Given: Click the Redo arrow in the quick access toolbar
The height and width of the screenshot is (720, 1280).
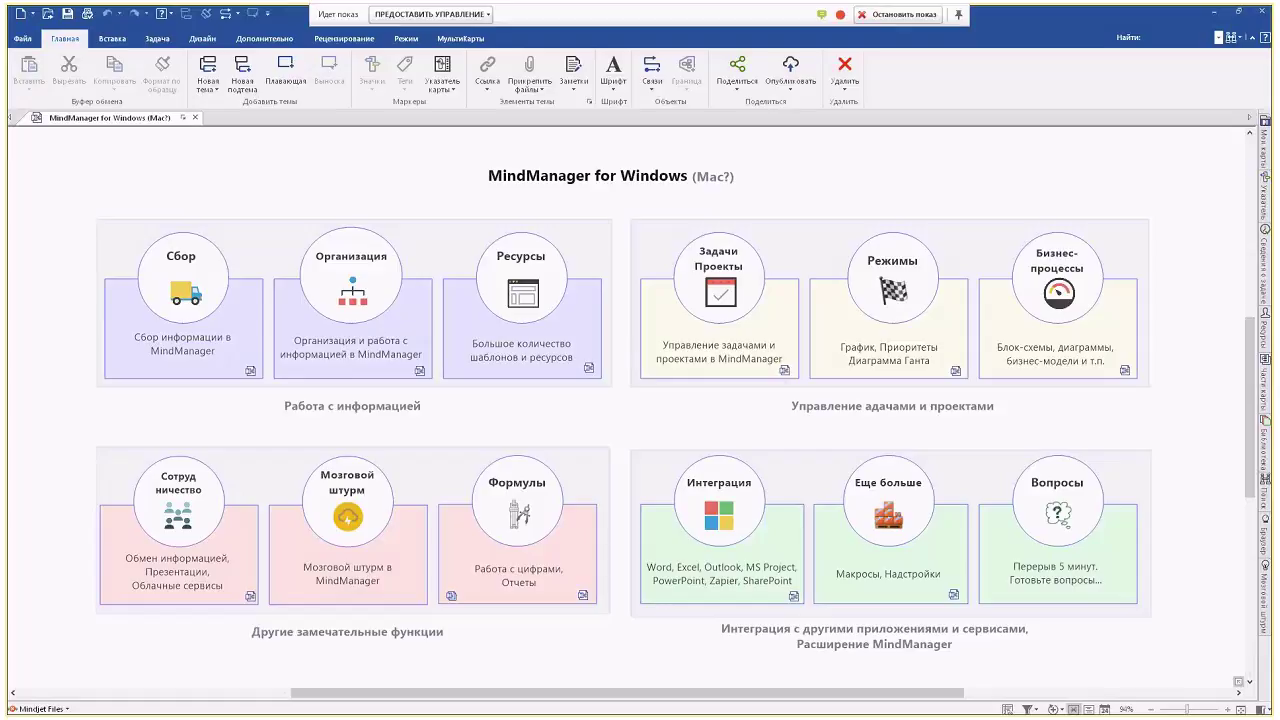Looking at the screenshot, I should click(x=134, y=13).
